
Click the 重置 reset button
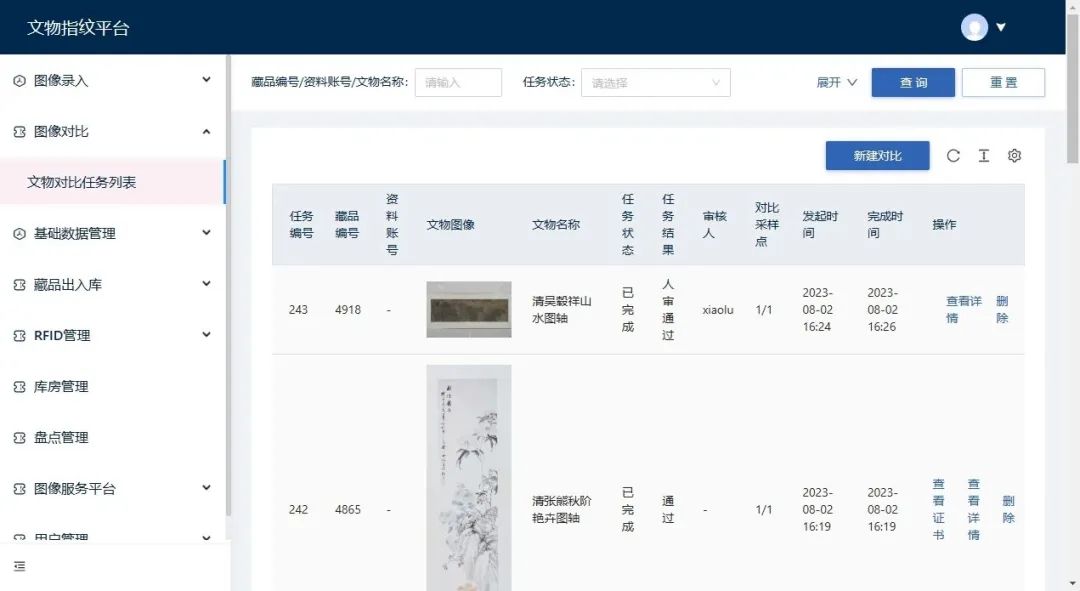[x=1003, y=83]
